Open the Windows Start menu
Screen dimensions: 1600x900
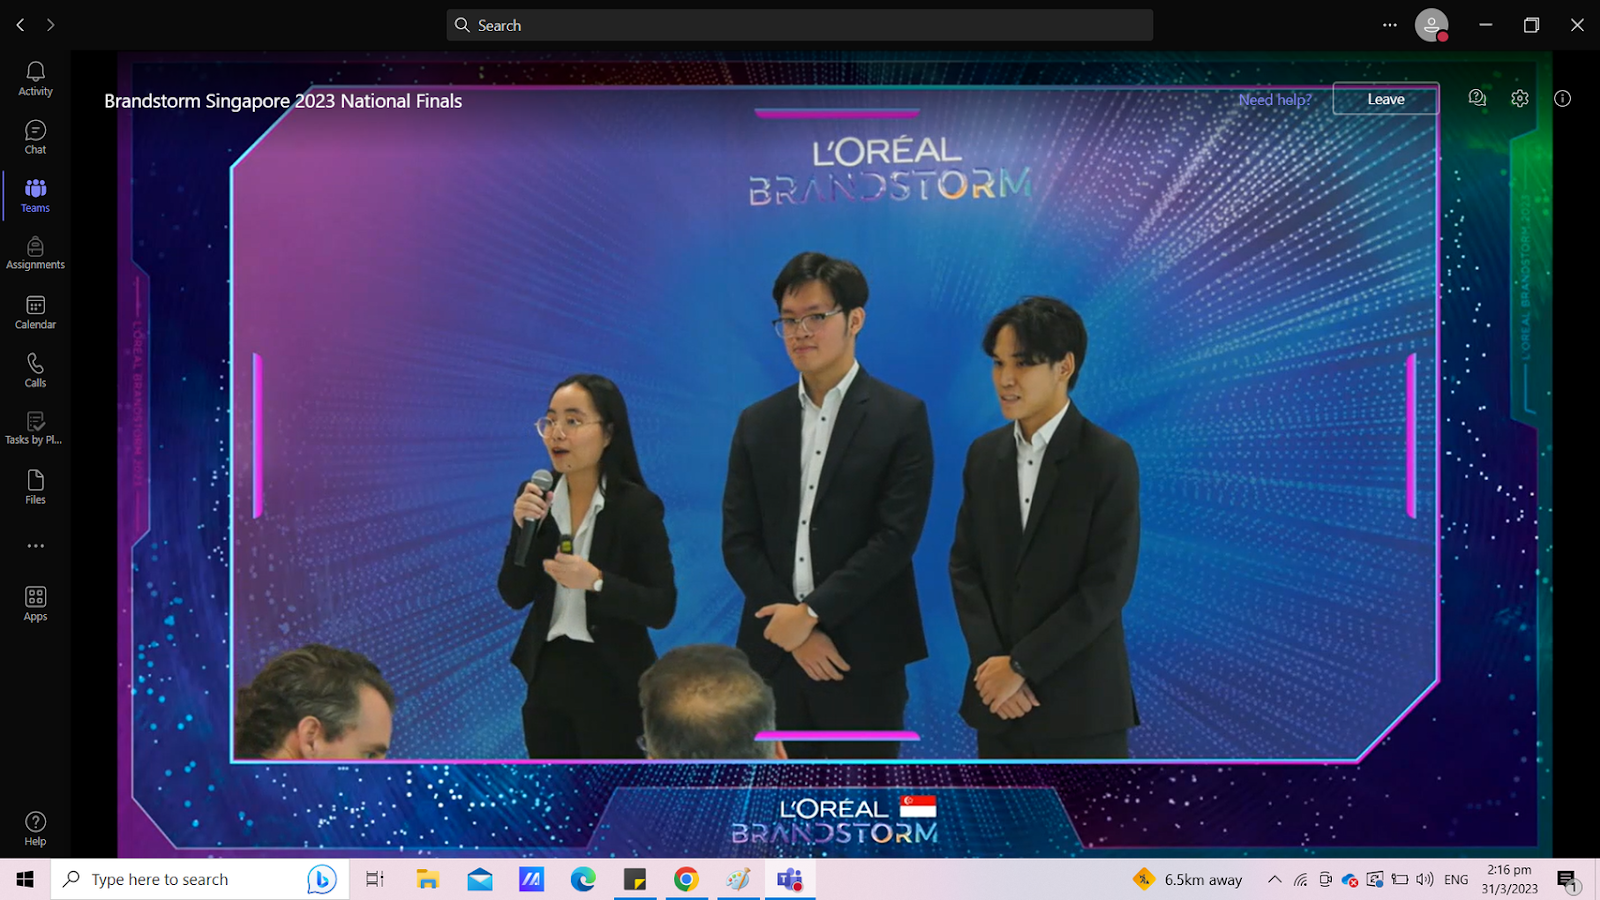(25, 879)
